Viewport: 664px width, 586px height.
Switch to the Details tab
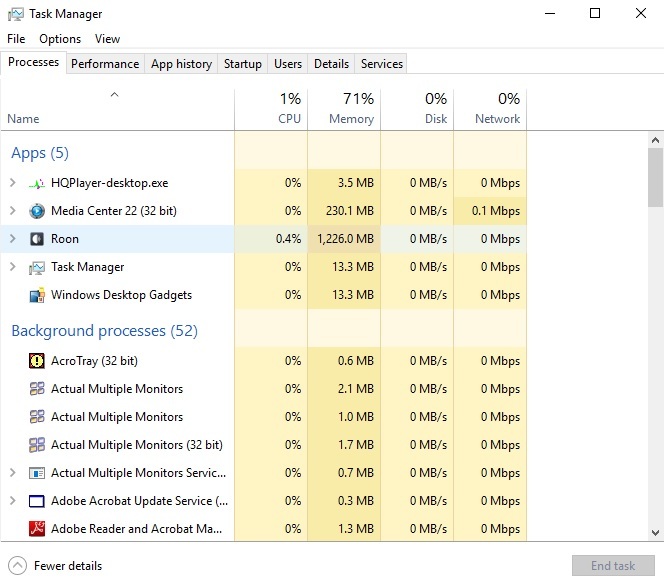coord(332,64)
